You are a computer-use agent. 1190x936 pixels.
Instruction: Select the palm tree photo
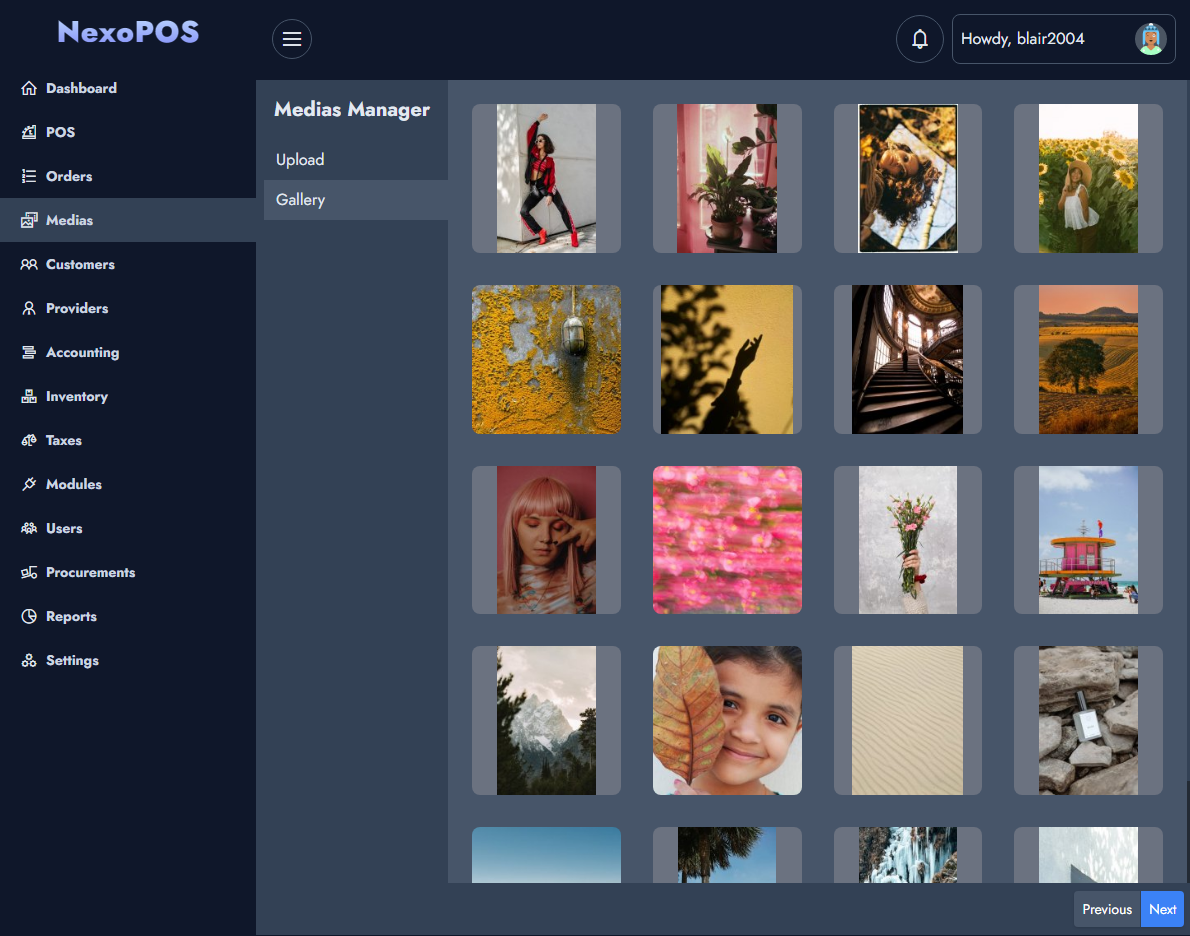click(727, 855)
